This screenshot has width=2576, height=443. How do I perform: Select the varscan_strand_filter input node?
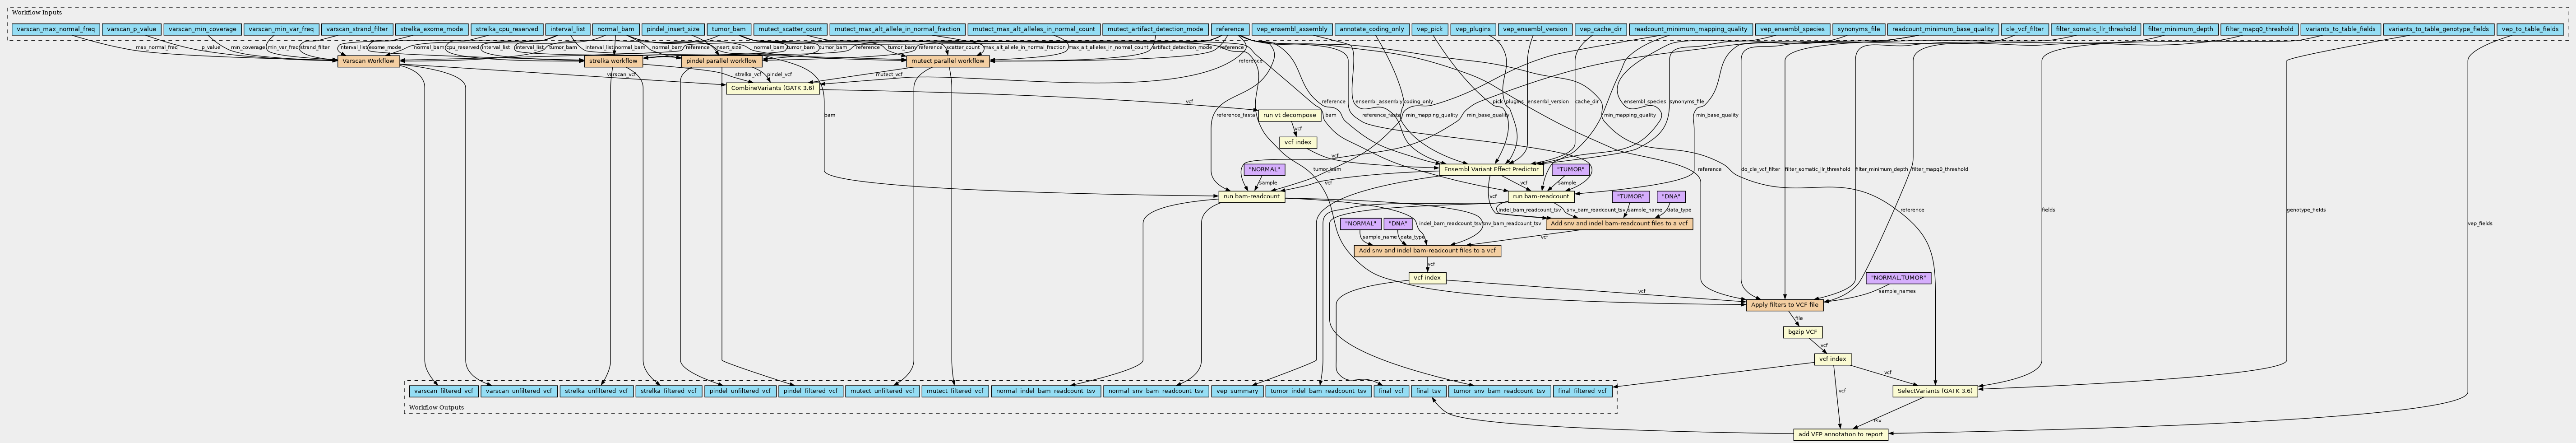click(357, 30)
